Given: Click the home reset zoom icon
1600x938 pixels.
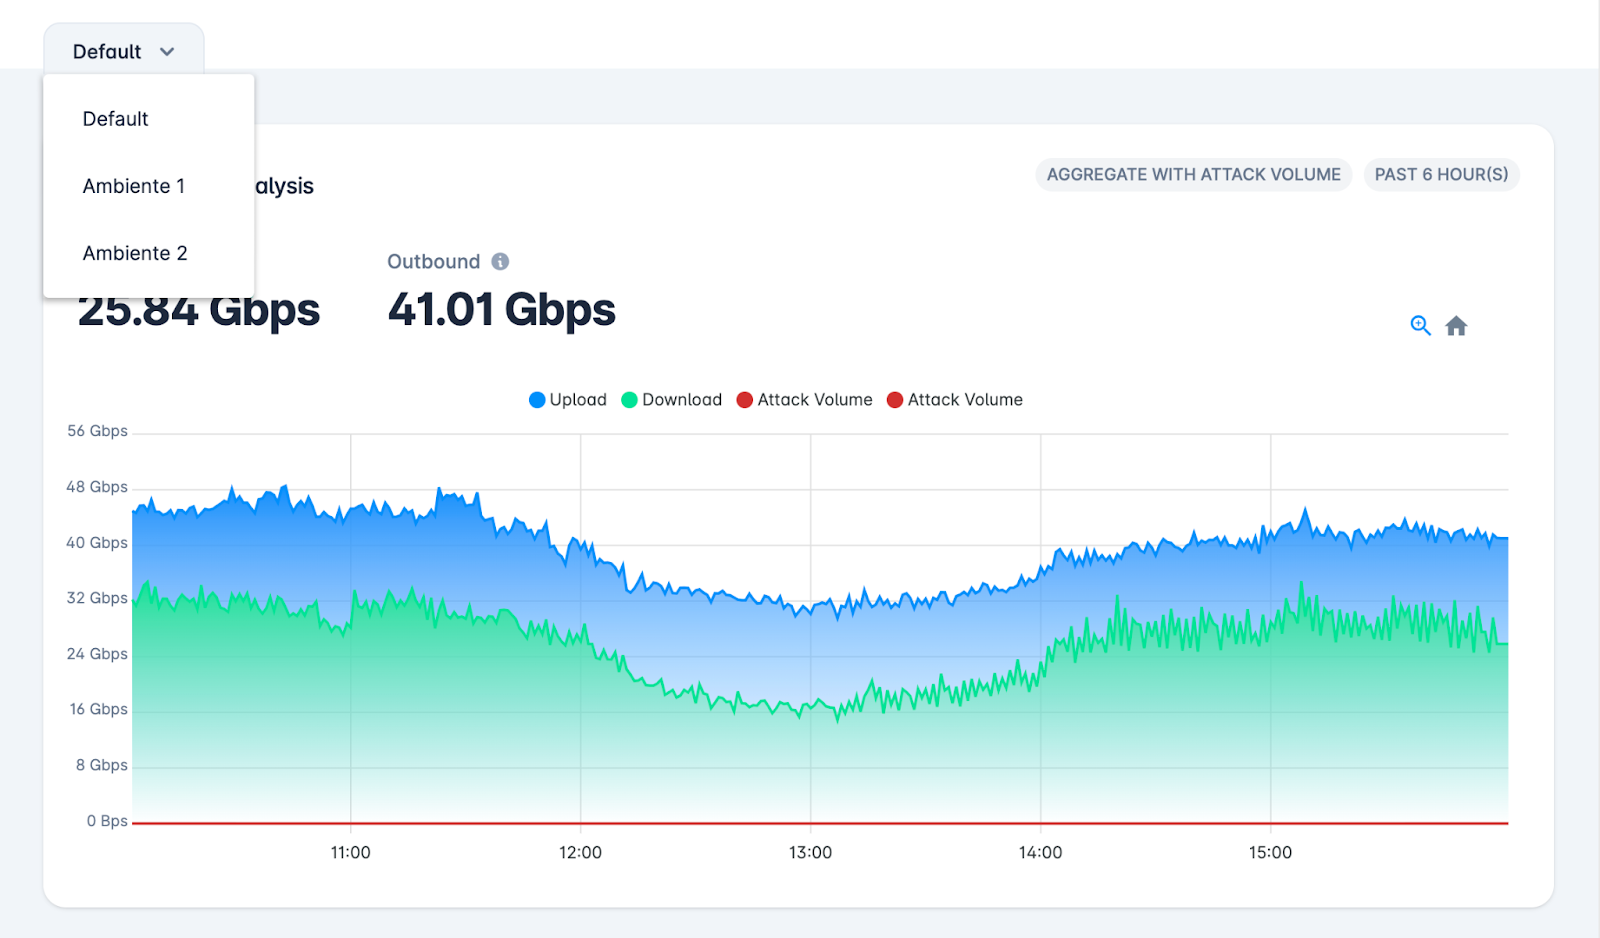Looking at the screenshot, I should click(x=1456, y=326).
